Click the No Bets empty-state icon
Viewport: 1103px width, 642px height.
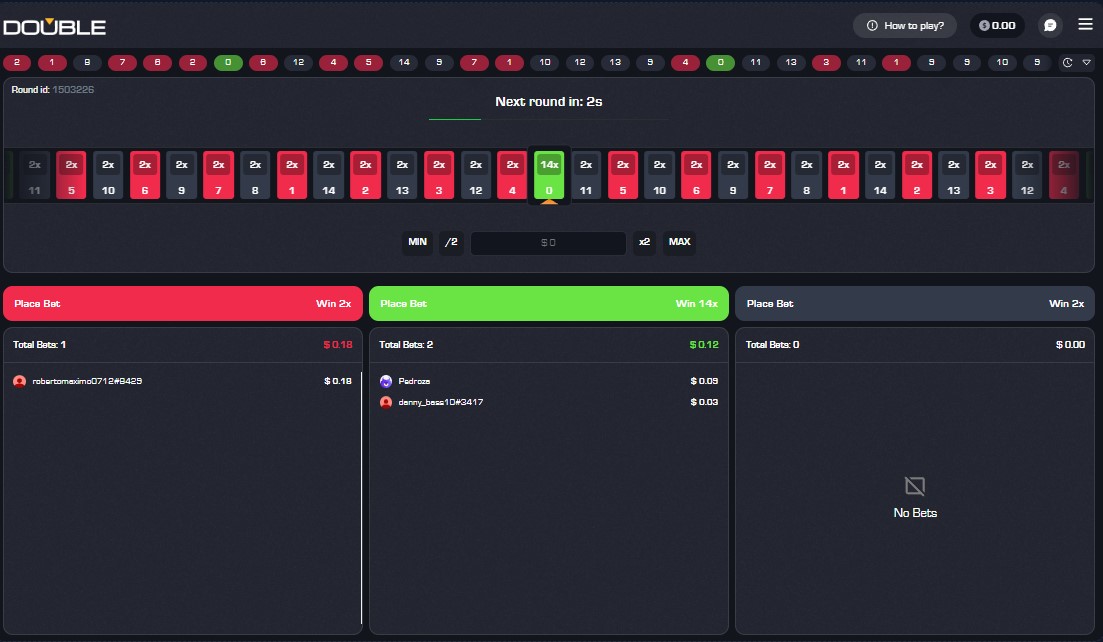coord(914,487)
